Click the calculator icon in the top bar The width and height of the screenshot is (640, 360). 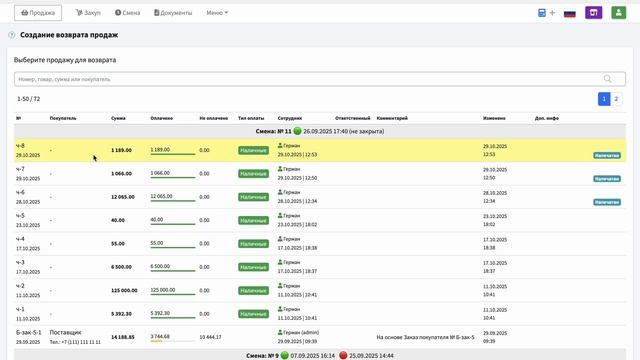coord(542,13)
